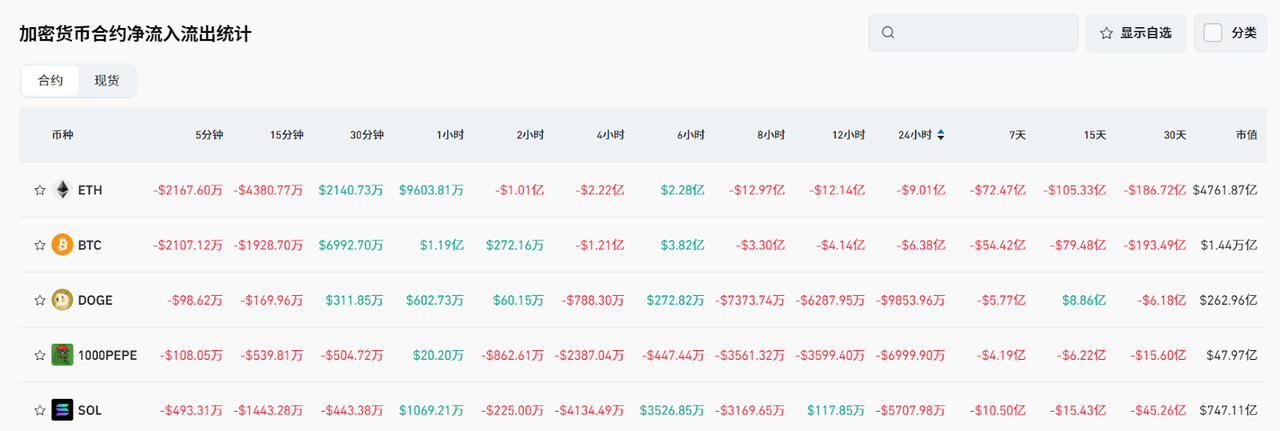The height and width of the screenshot is (431, 1280).
Task: Click DOGE 24-hour value -$9853.96万
Action: [x=910, y=300]
